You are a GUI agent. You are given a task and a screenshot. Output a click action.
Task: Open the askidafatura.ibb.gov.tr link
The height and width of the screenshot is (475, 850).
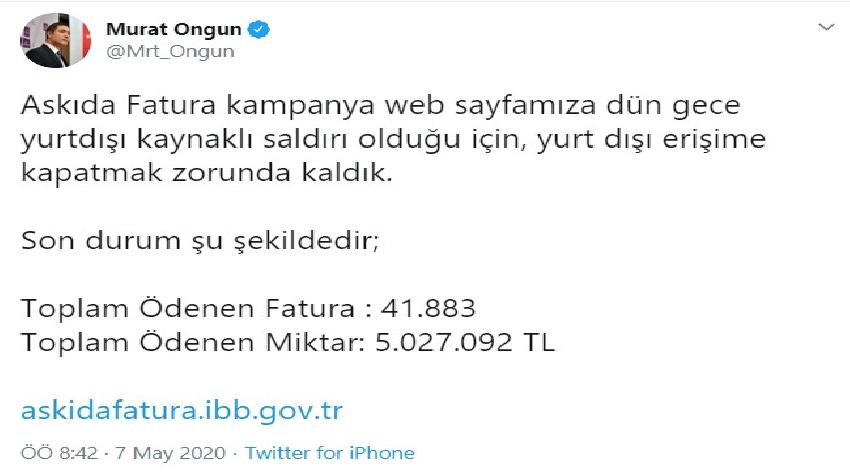182,410
